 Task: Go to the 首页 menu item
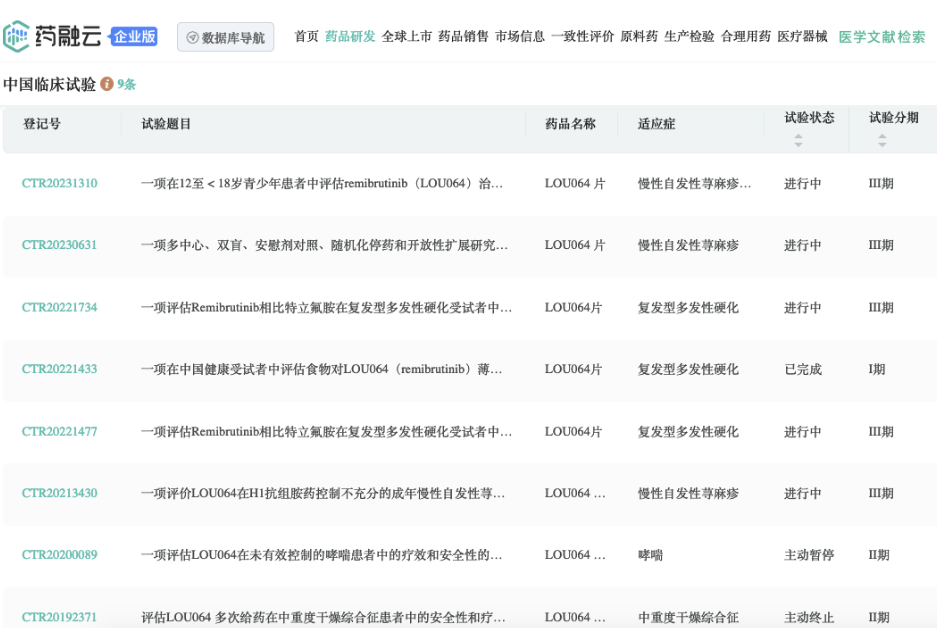click(x=306, y=37)
